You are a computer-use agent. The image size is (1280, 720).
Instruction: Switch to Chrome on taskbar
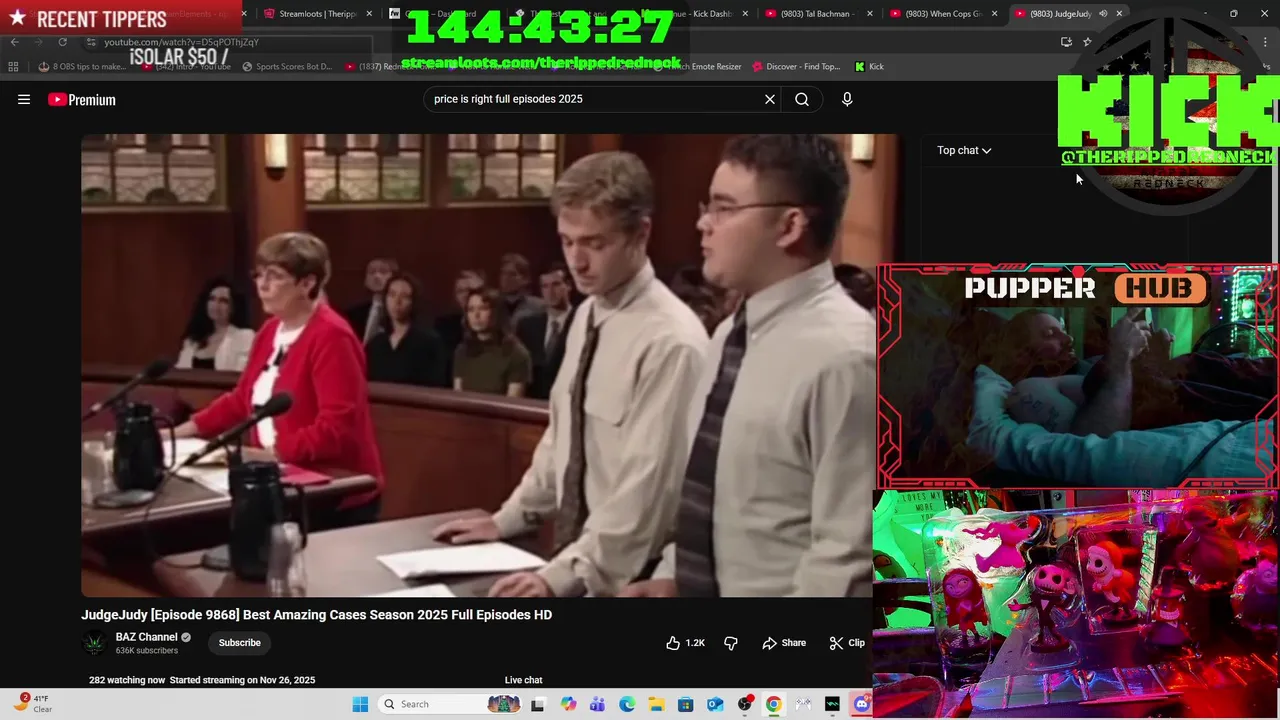[773, 704]
